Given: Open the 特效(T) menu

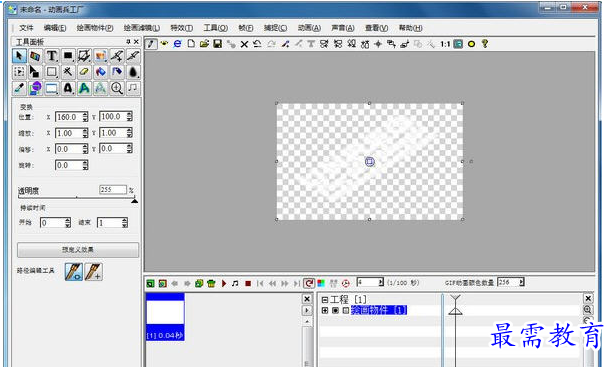Looking at the screenshot, I should pos(181,28).
